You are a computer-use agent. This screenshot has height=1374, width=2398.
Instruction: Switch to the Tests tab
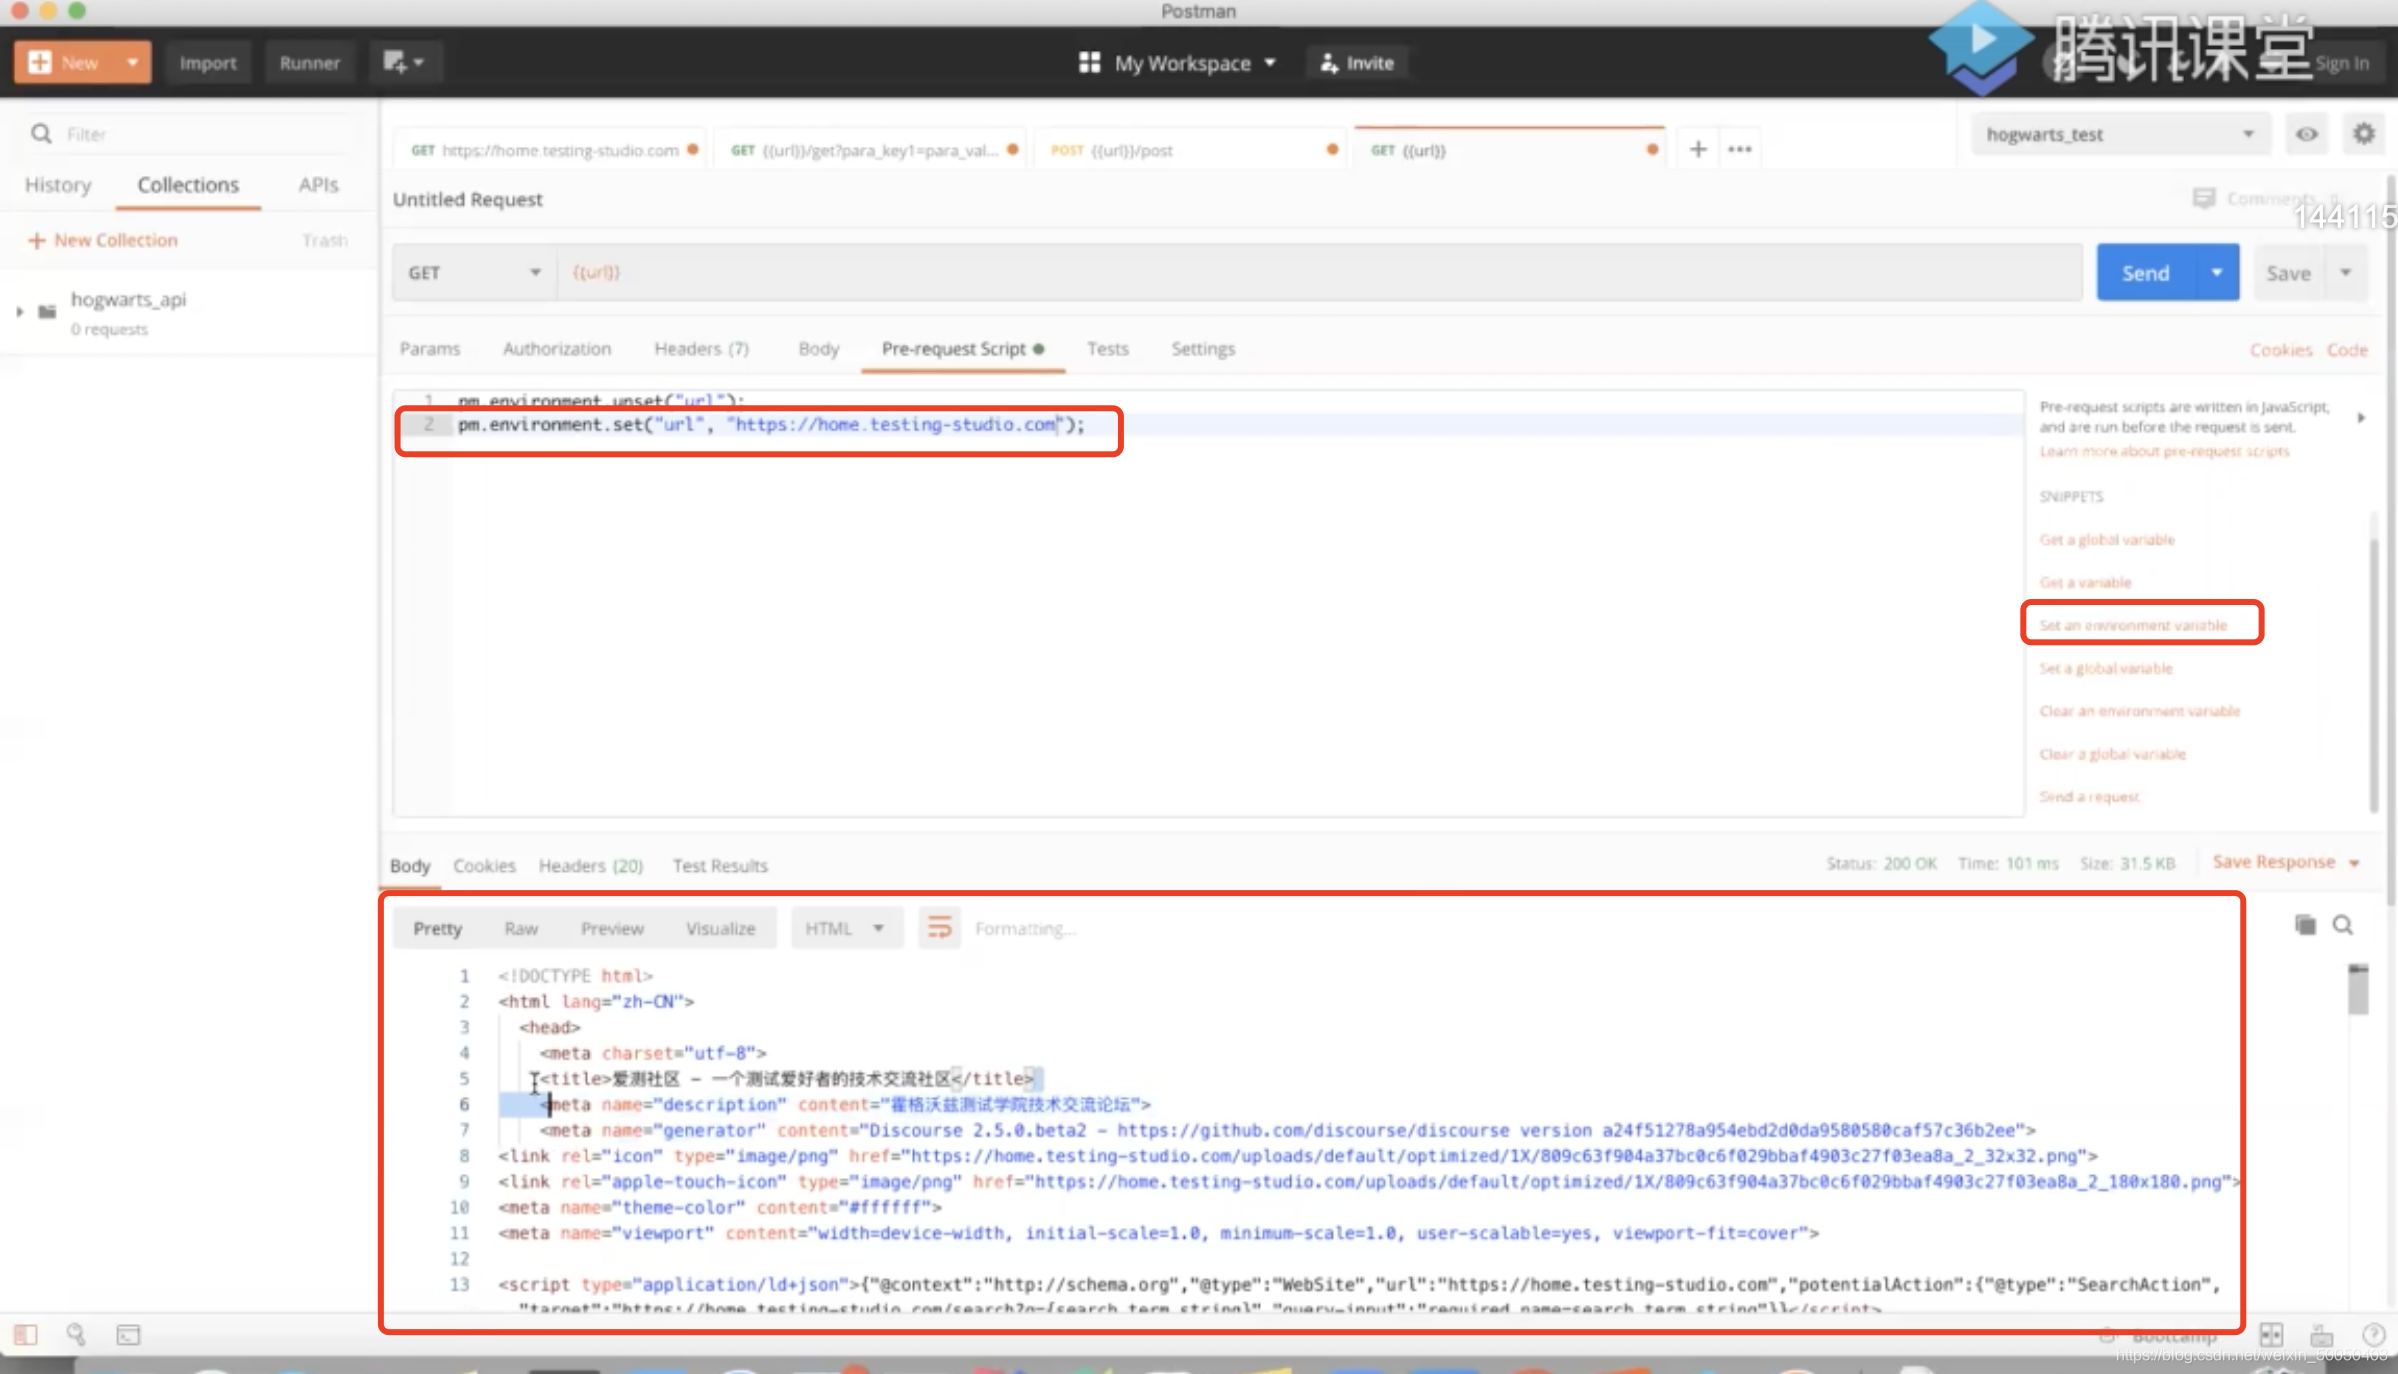point(1107,349)
